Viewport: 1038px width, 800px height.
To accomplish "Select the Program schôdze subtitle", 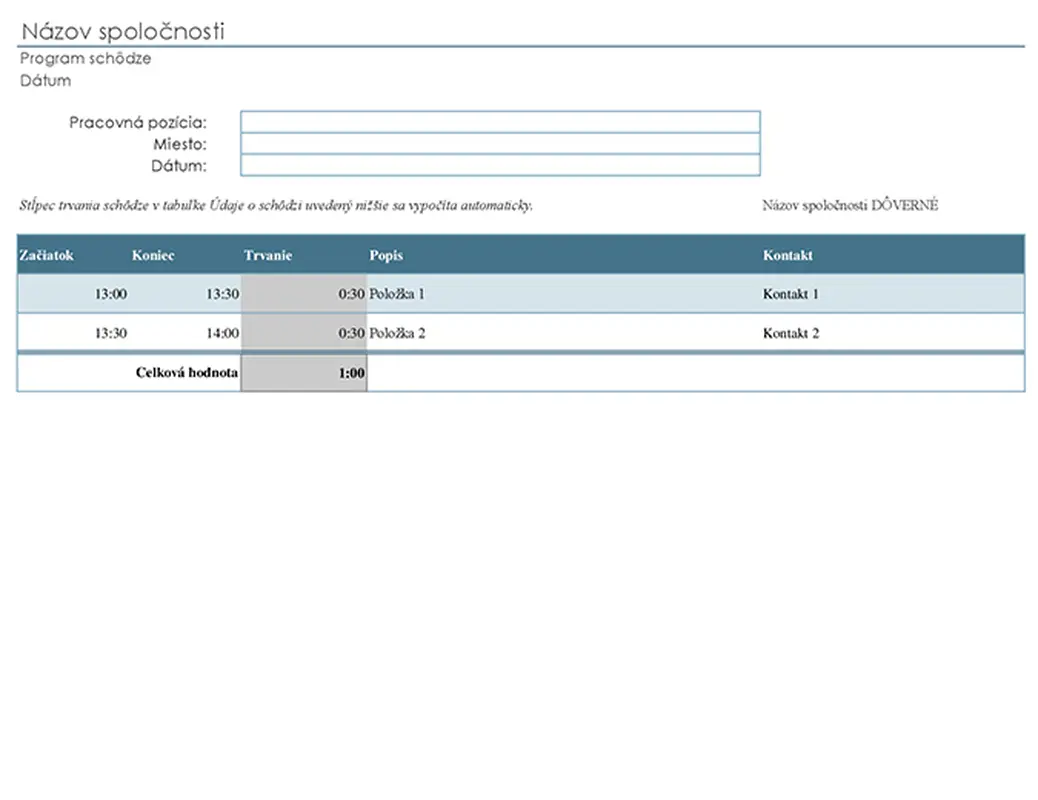I will pyautogui.click(x=85, y=58).
